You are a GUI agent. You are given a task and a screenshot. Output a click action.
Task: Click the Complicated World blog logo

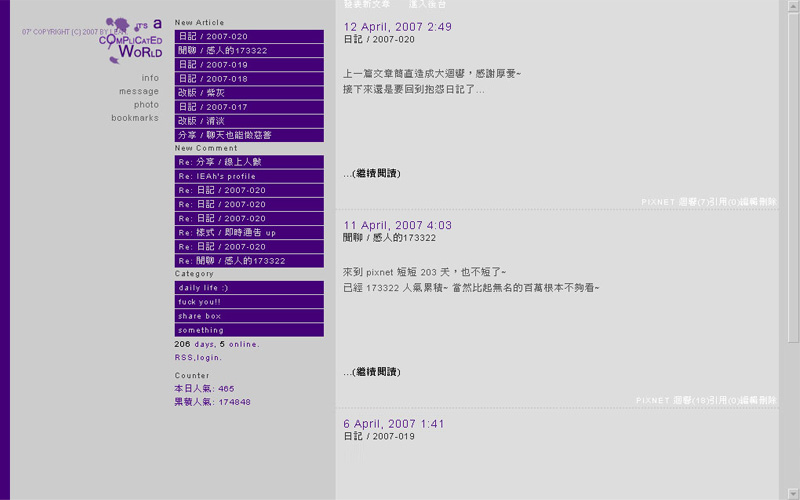pos(131,41)
